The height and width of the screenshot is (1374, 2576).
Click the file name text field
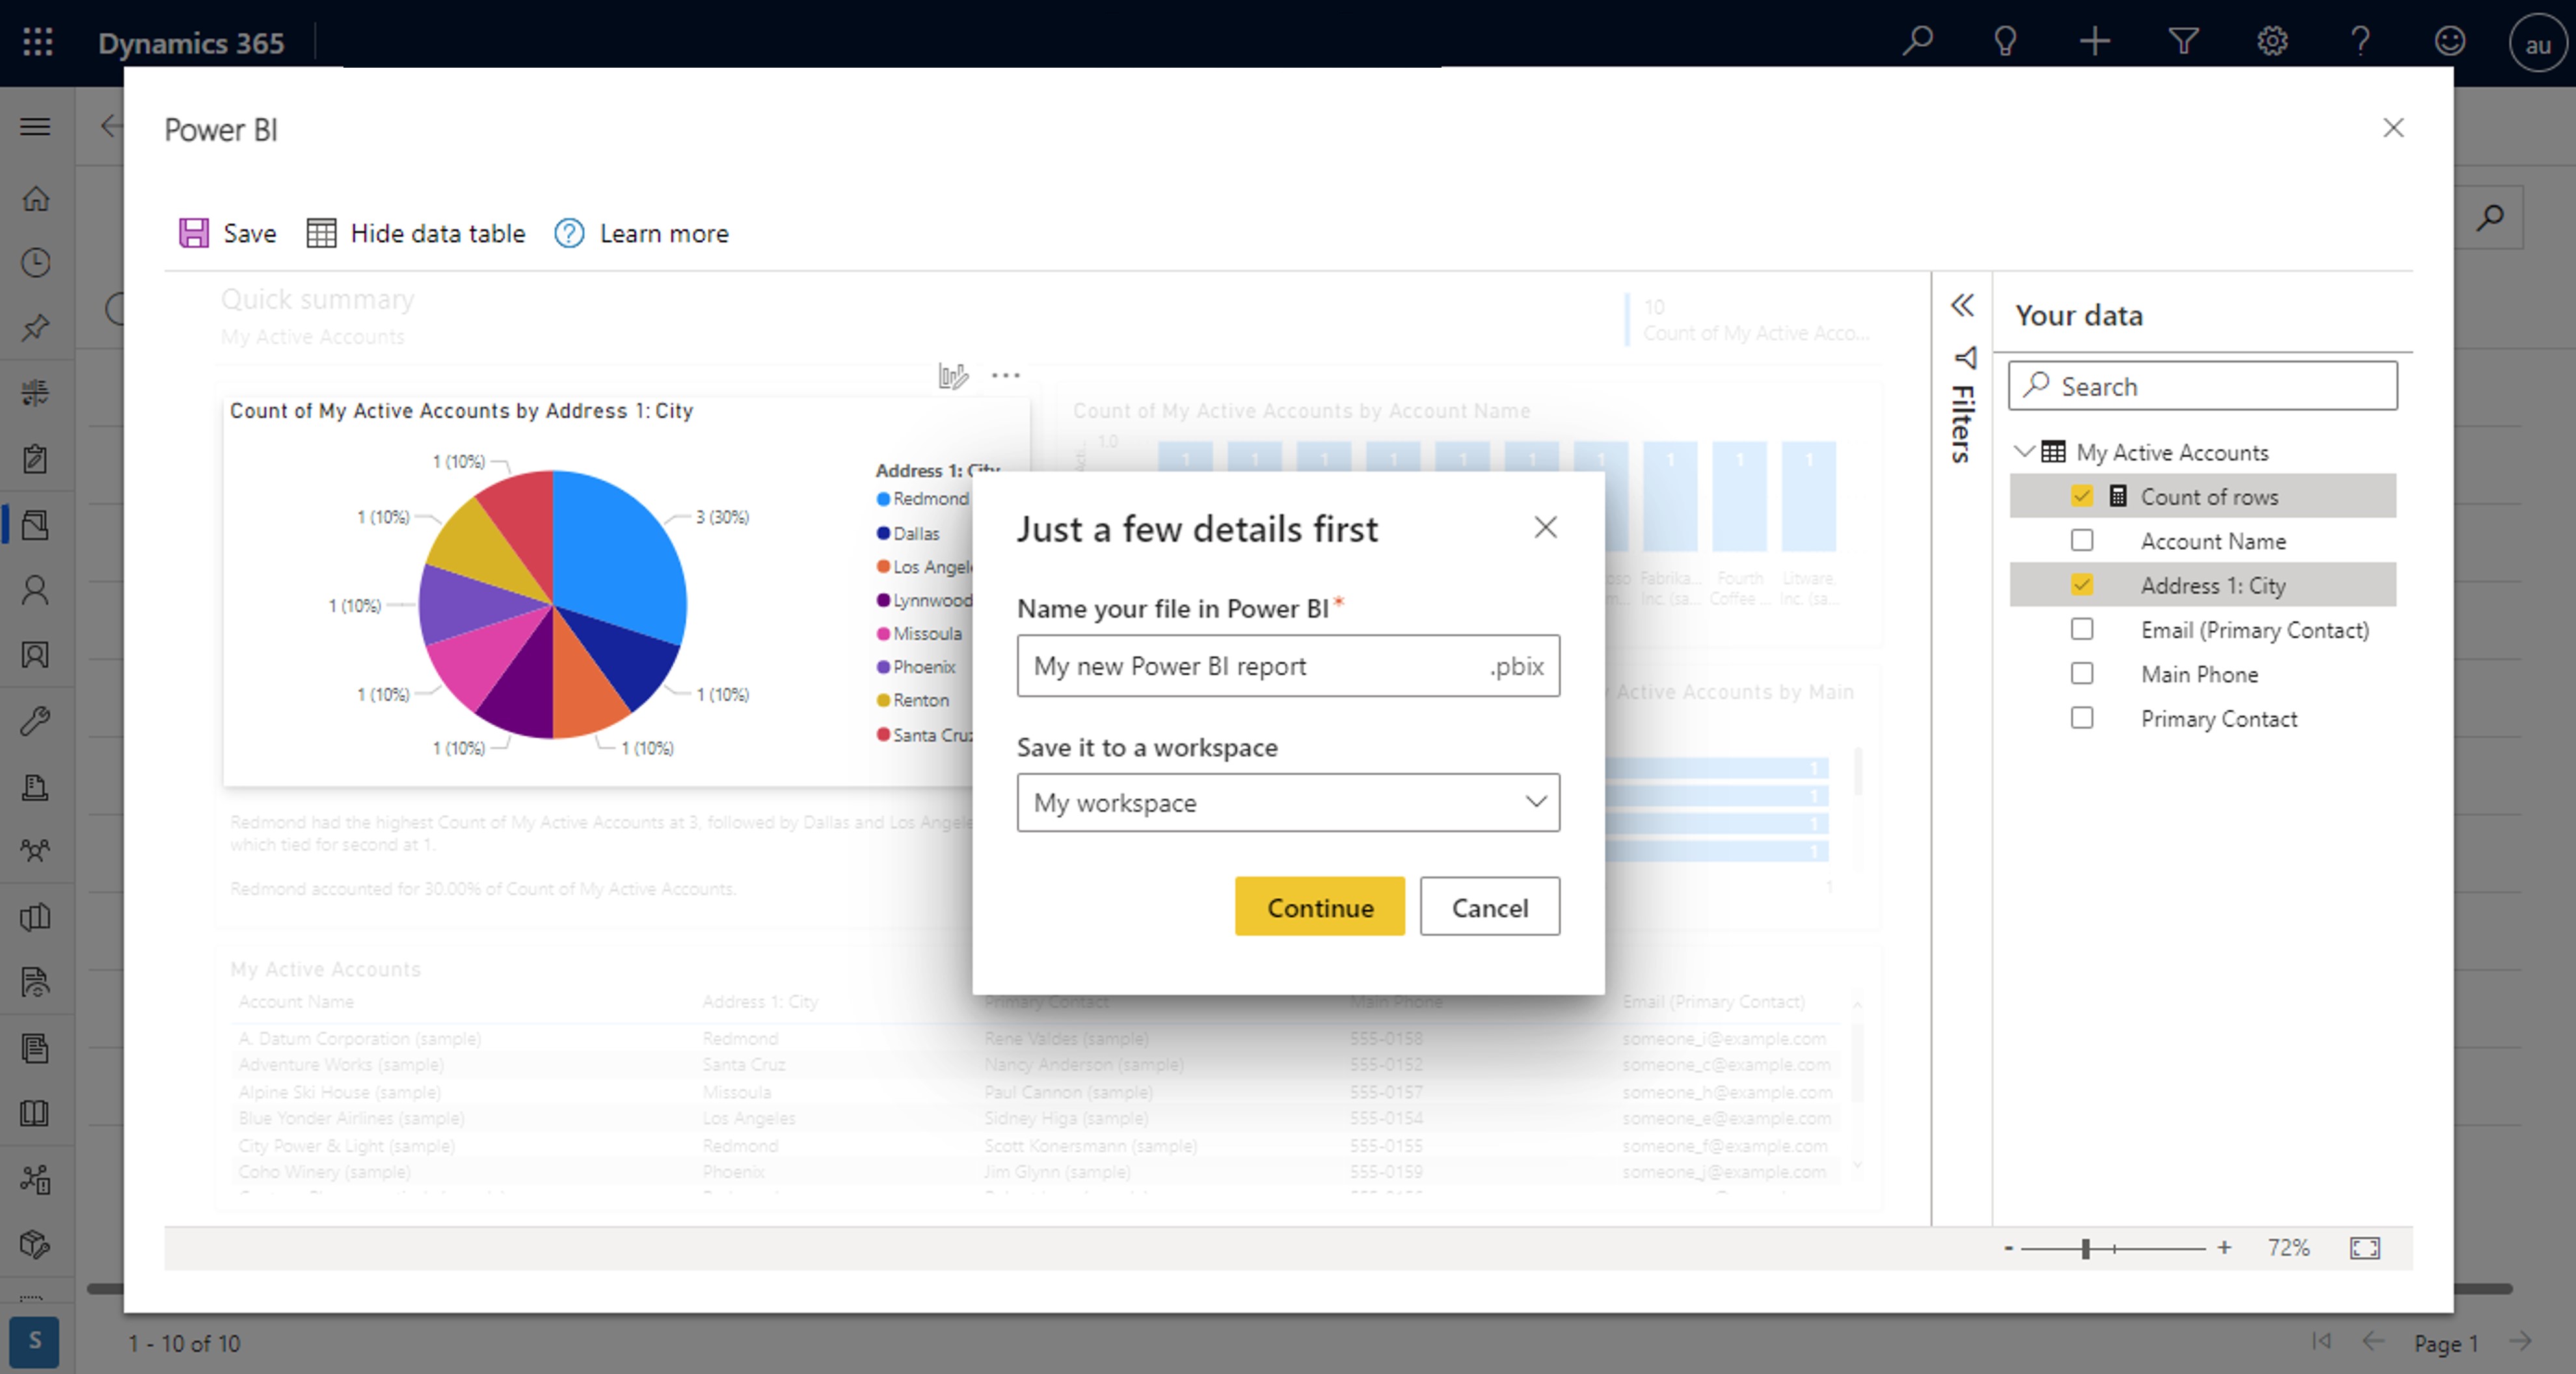(x=1250, y=666)
